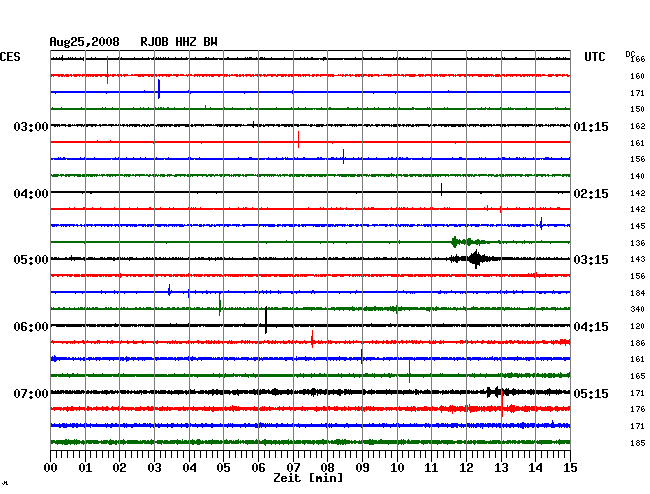Click the 08 minute axis label
Screen dimensions: 650x494
pos(327,468)
